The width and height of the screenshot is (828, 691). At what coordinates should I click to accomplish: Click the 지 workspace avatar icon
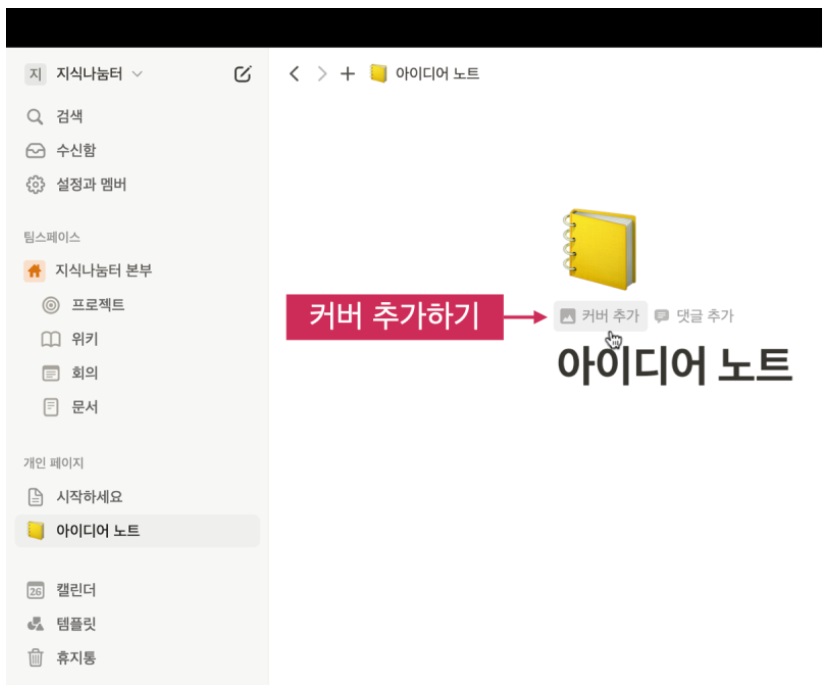pyautogui.click(x=35, y=74)
